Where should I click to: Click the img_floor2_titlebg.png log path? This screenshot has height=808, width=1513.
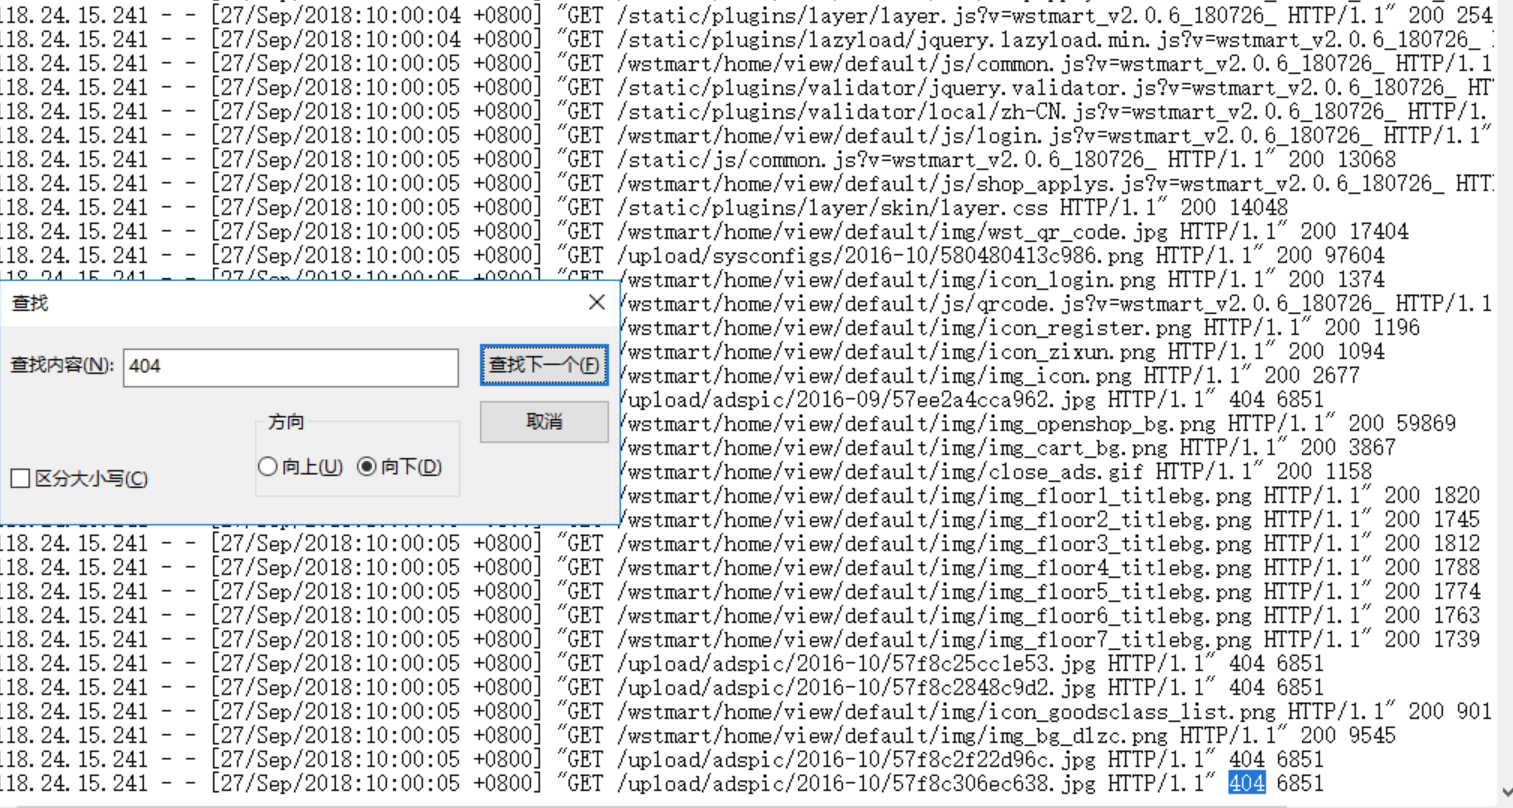coord(936,519)
